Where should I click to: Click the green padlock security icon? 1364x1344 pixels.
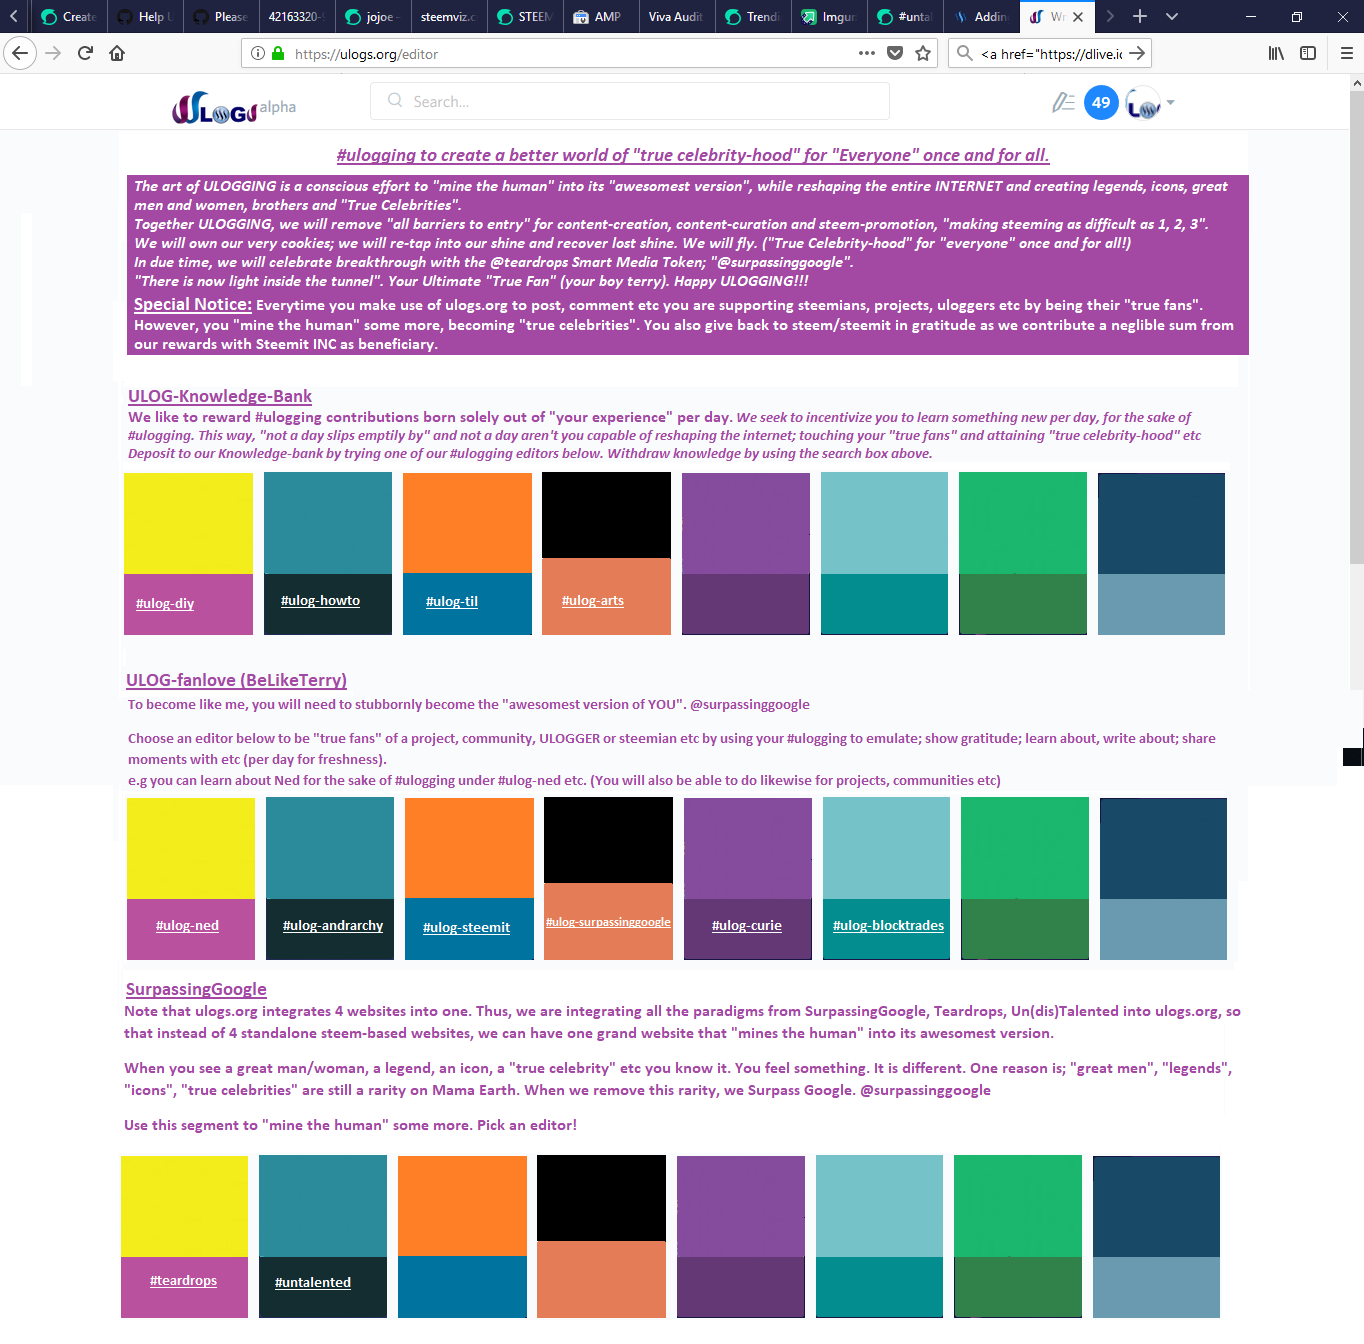(x=278, y=53)
